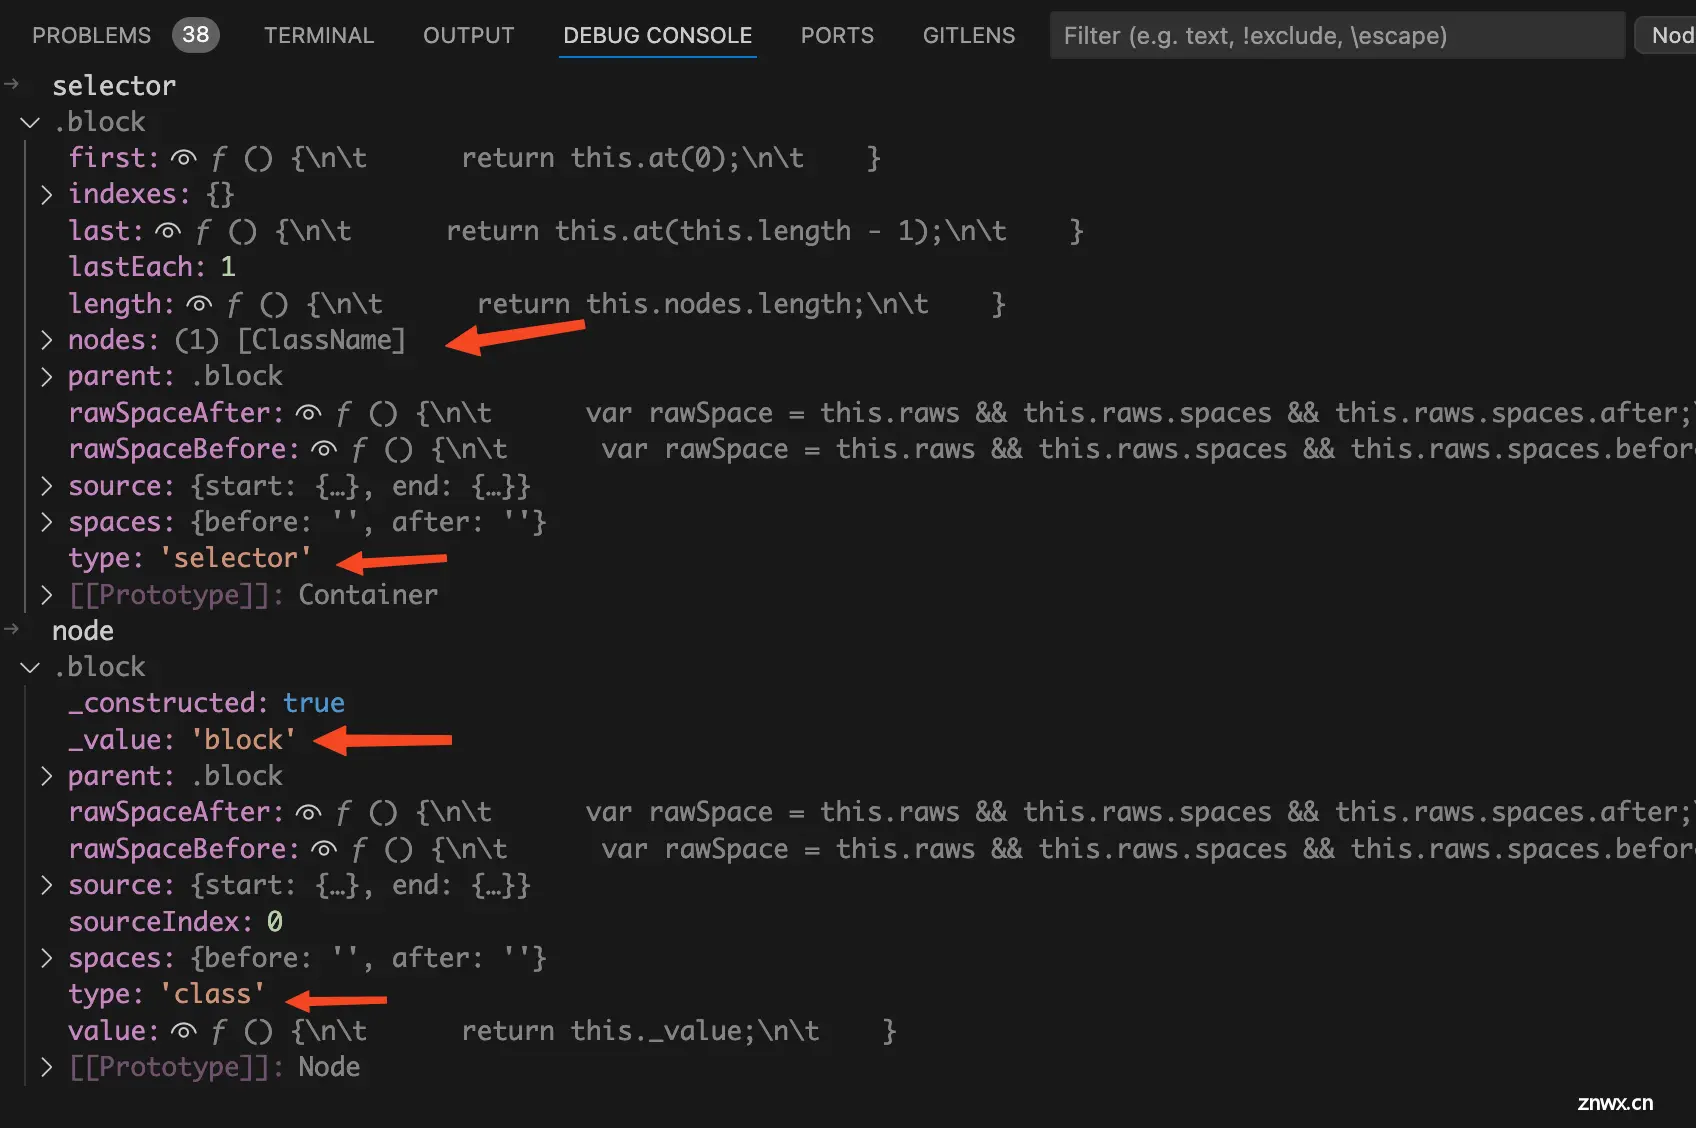Open the PORTS tab

coord(837,35)
